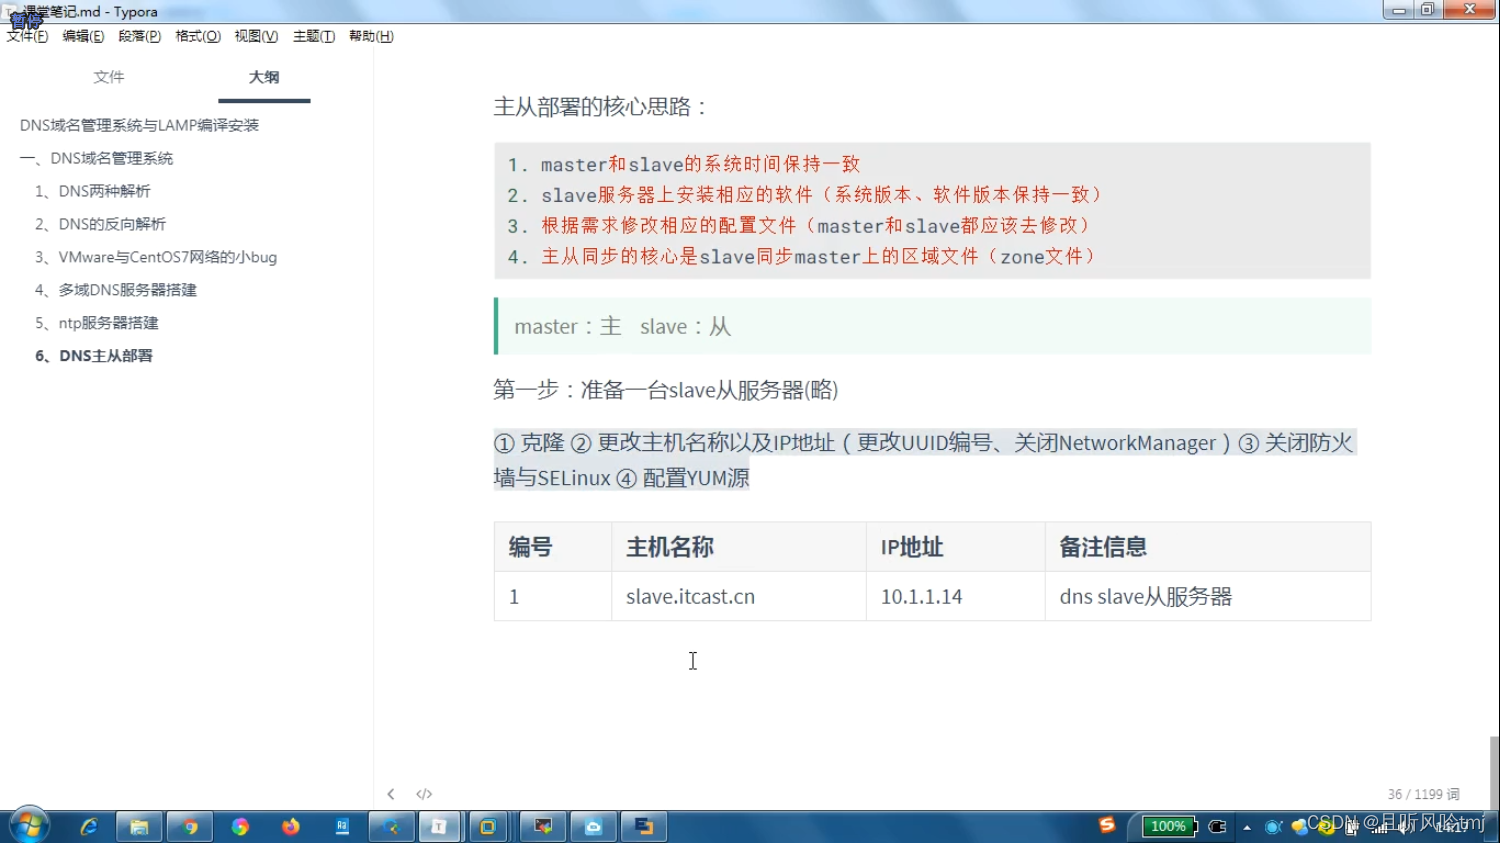Open Windows Explorer from the taskbar

point(139,827)
